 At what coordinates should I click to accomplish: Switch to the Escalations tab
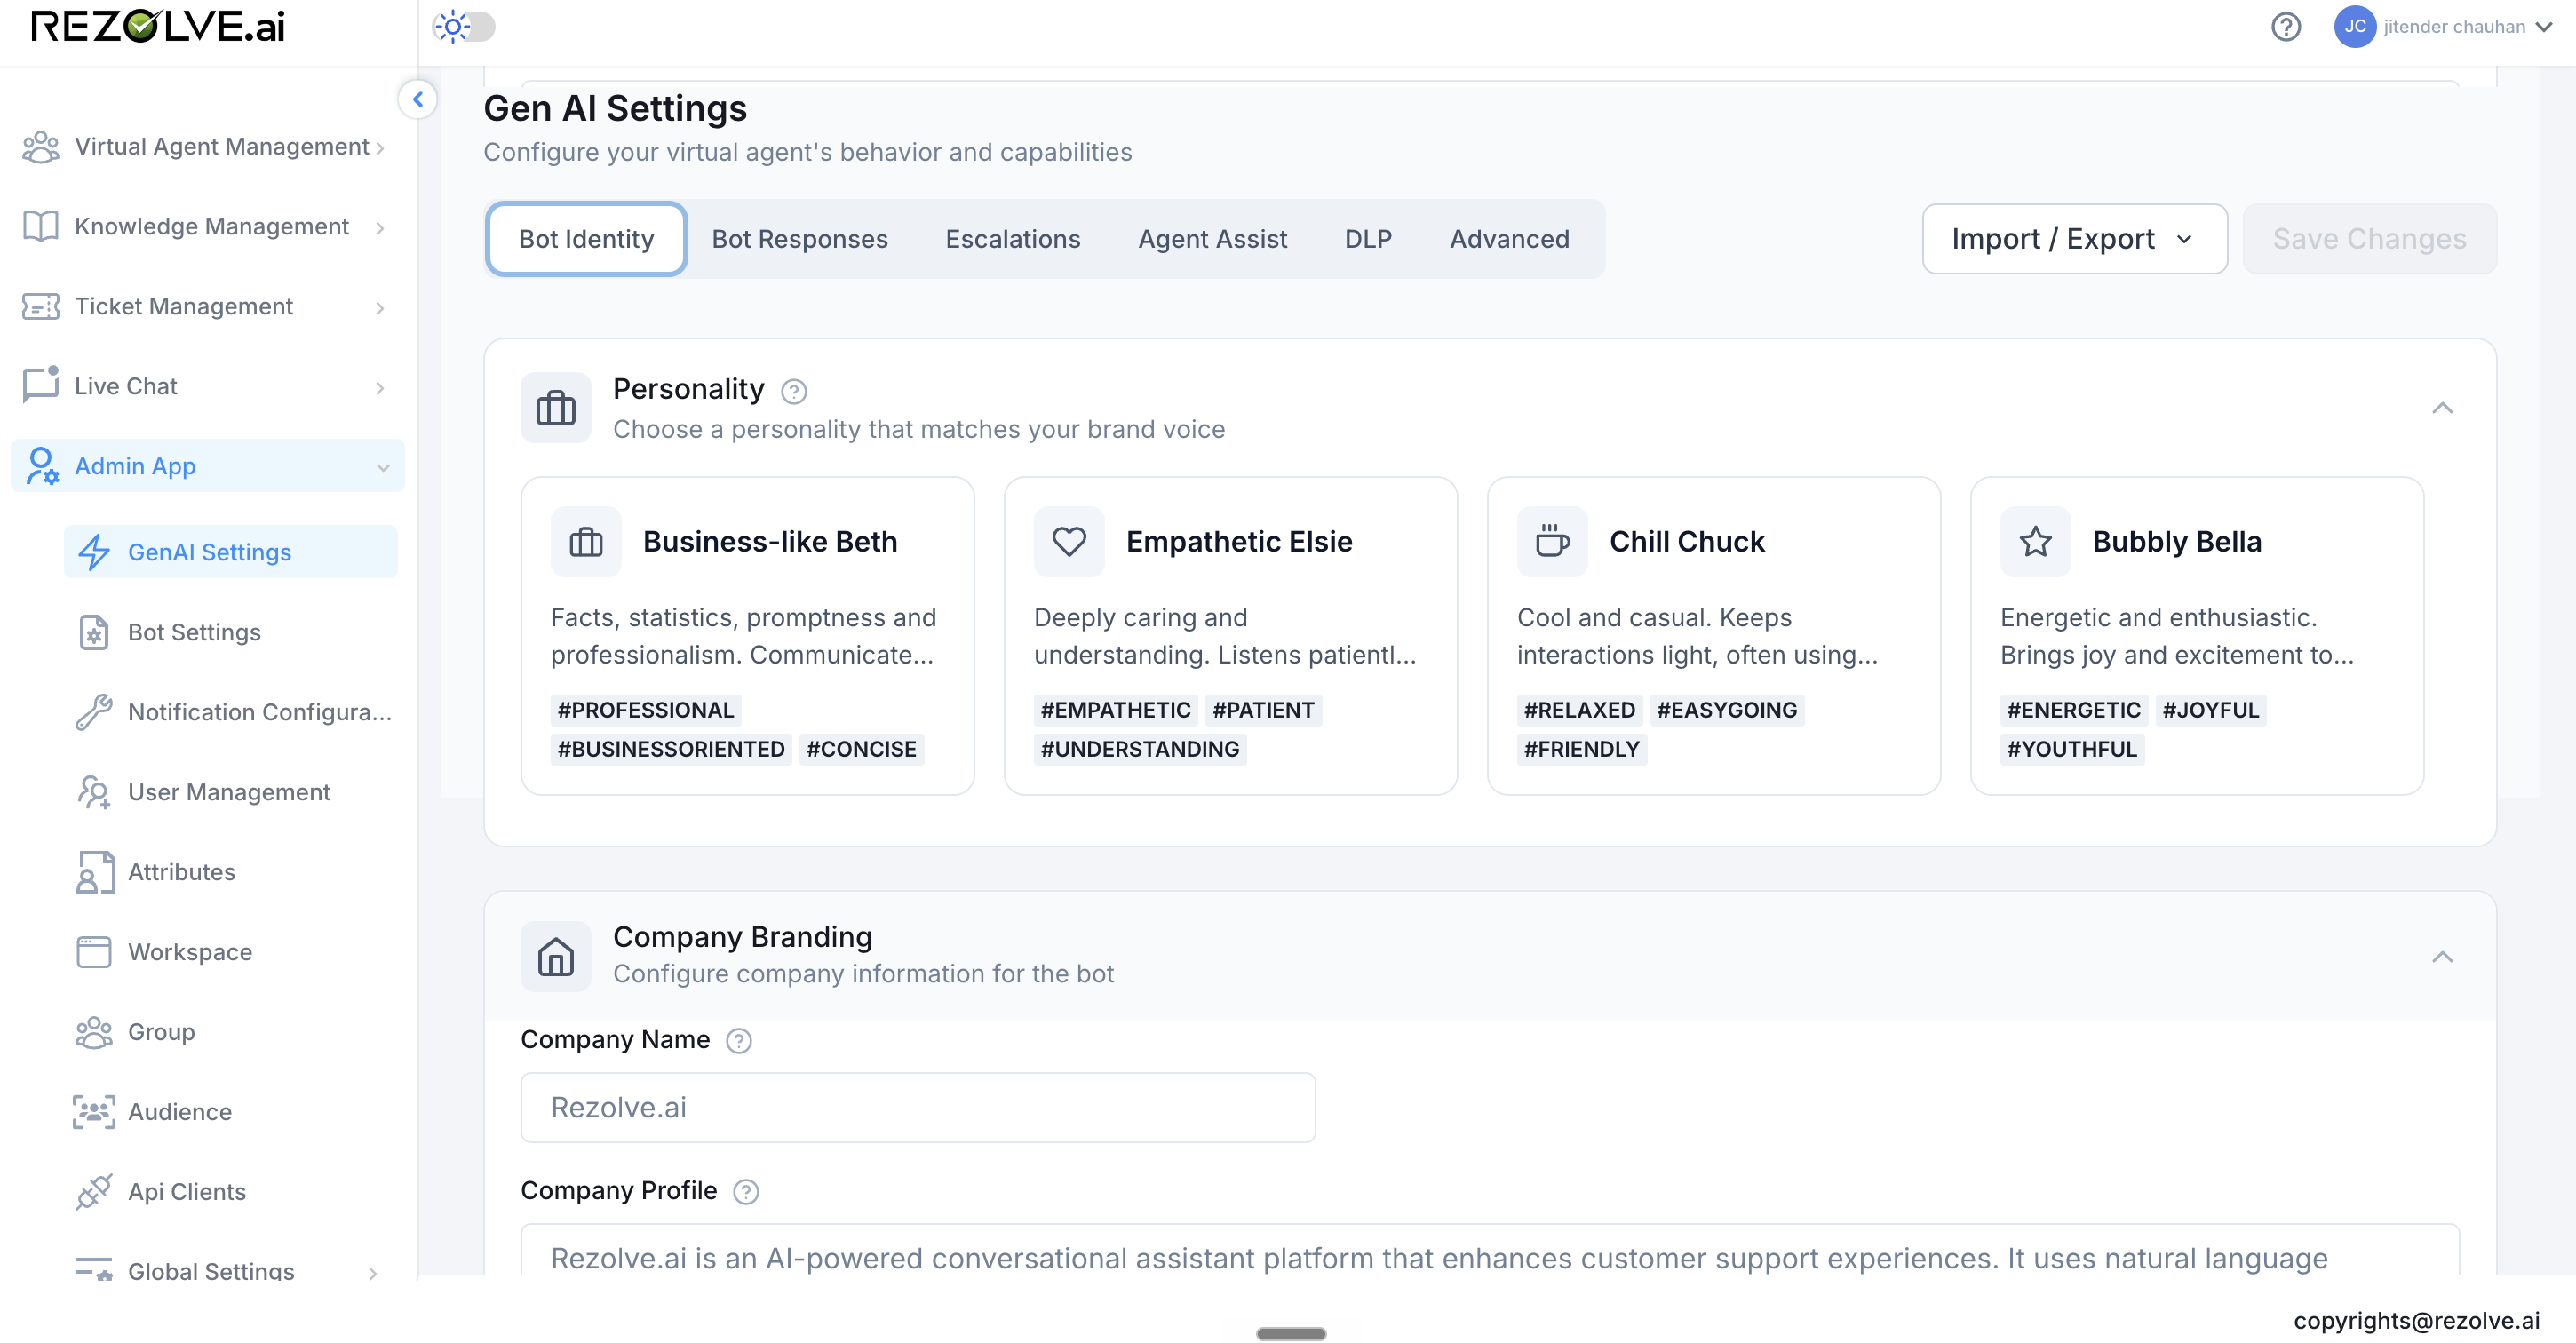pos(1013,239)
